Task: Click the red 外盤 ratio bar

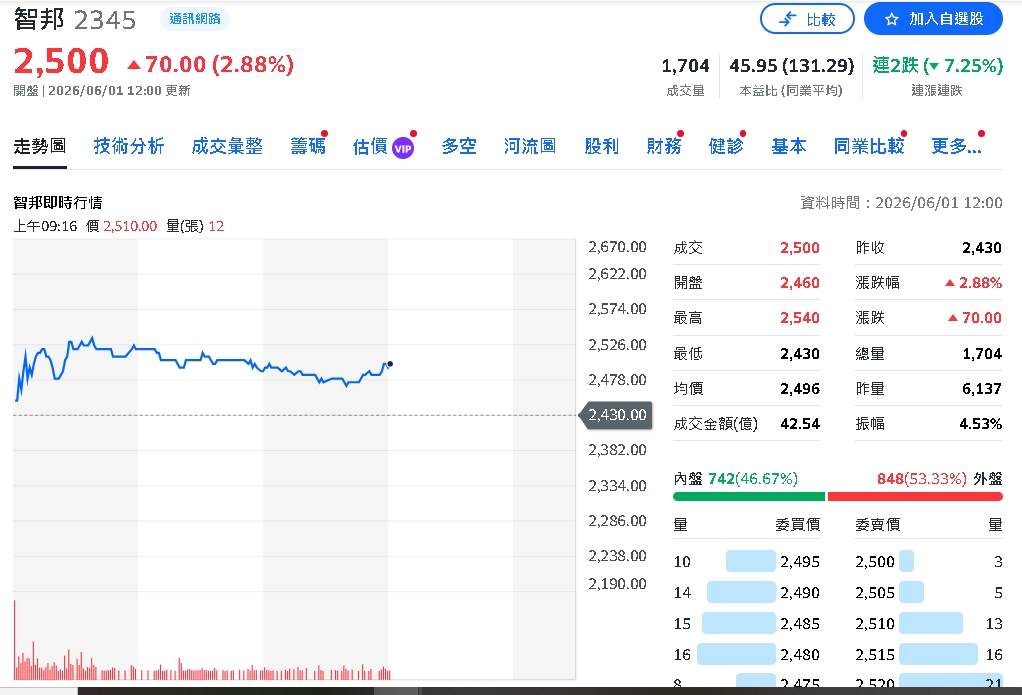Action: click(915, 497)
